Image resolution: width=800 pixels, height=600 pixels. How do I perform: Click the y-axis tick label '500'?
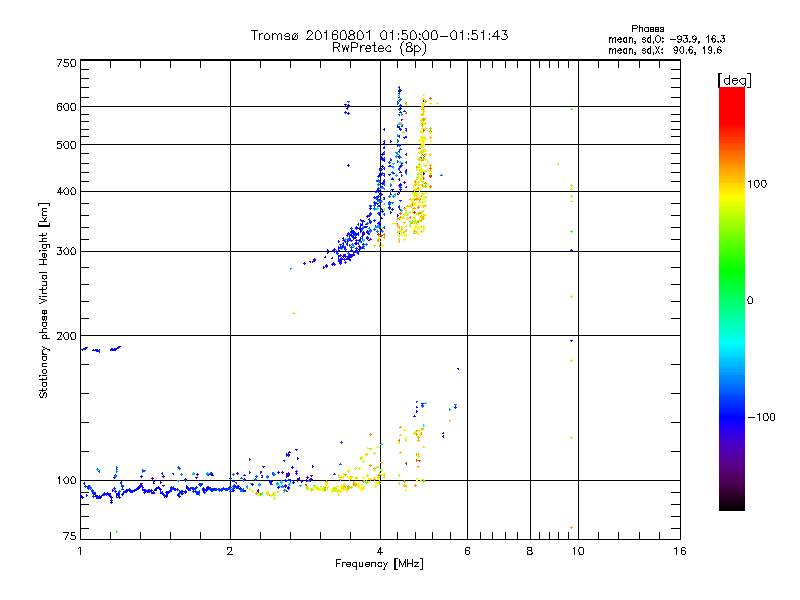(66, 145)
